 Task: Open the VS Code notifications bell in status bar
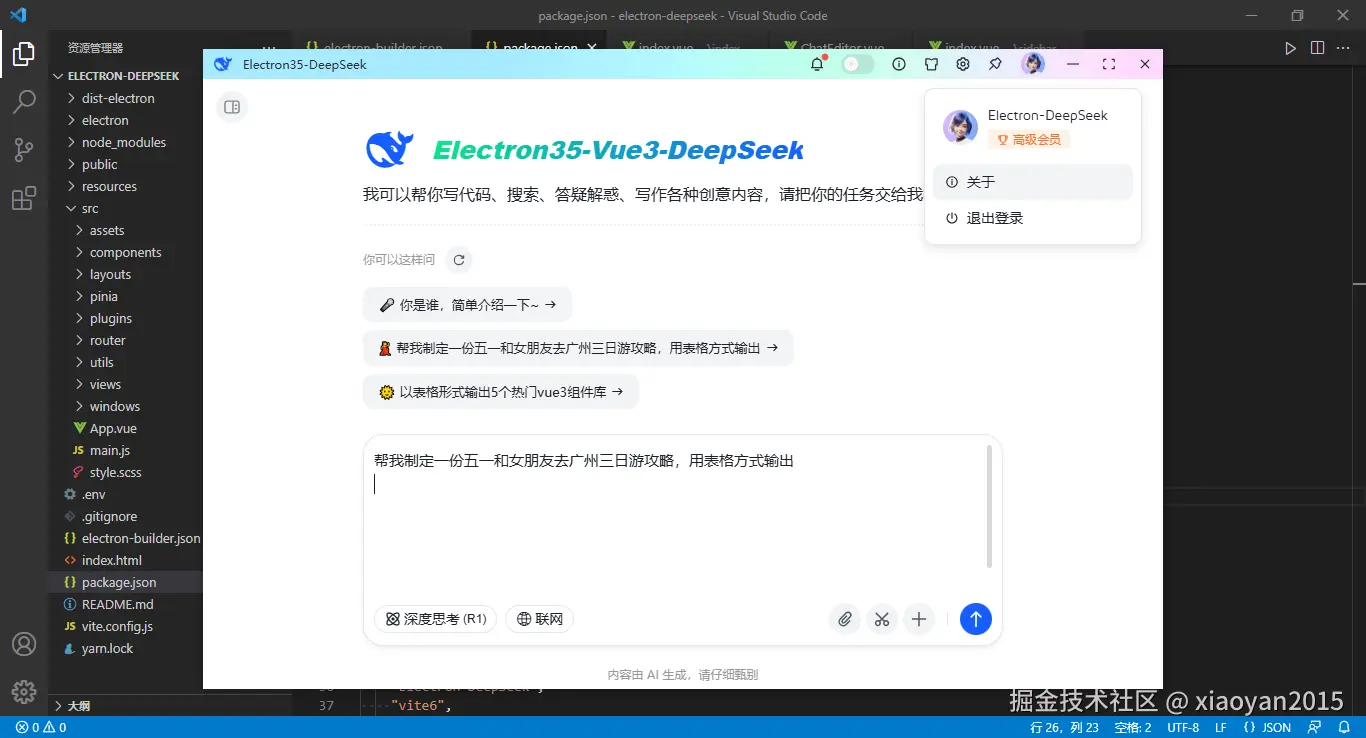click(1345, 727)
